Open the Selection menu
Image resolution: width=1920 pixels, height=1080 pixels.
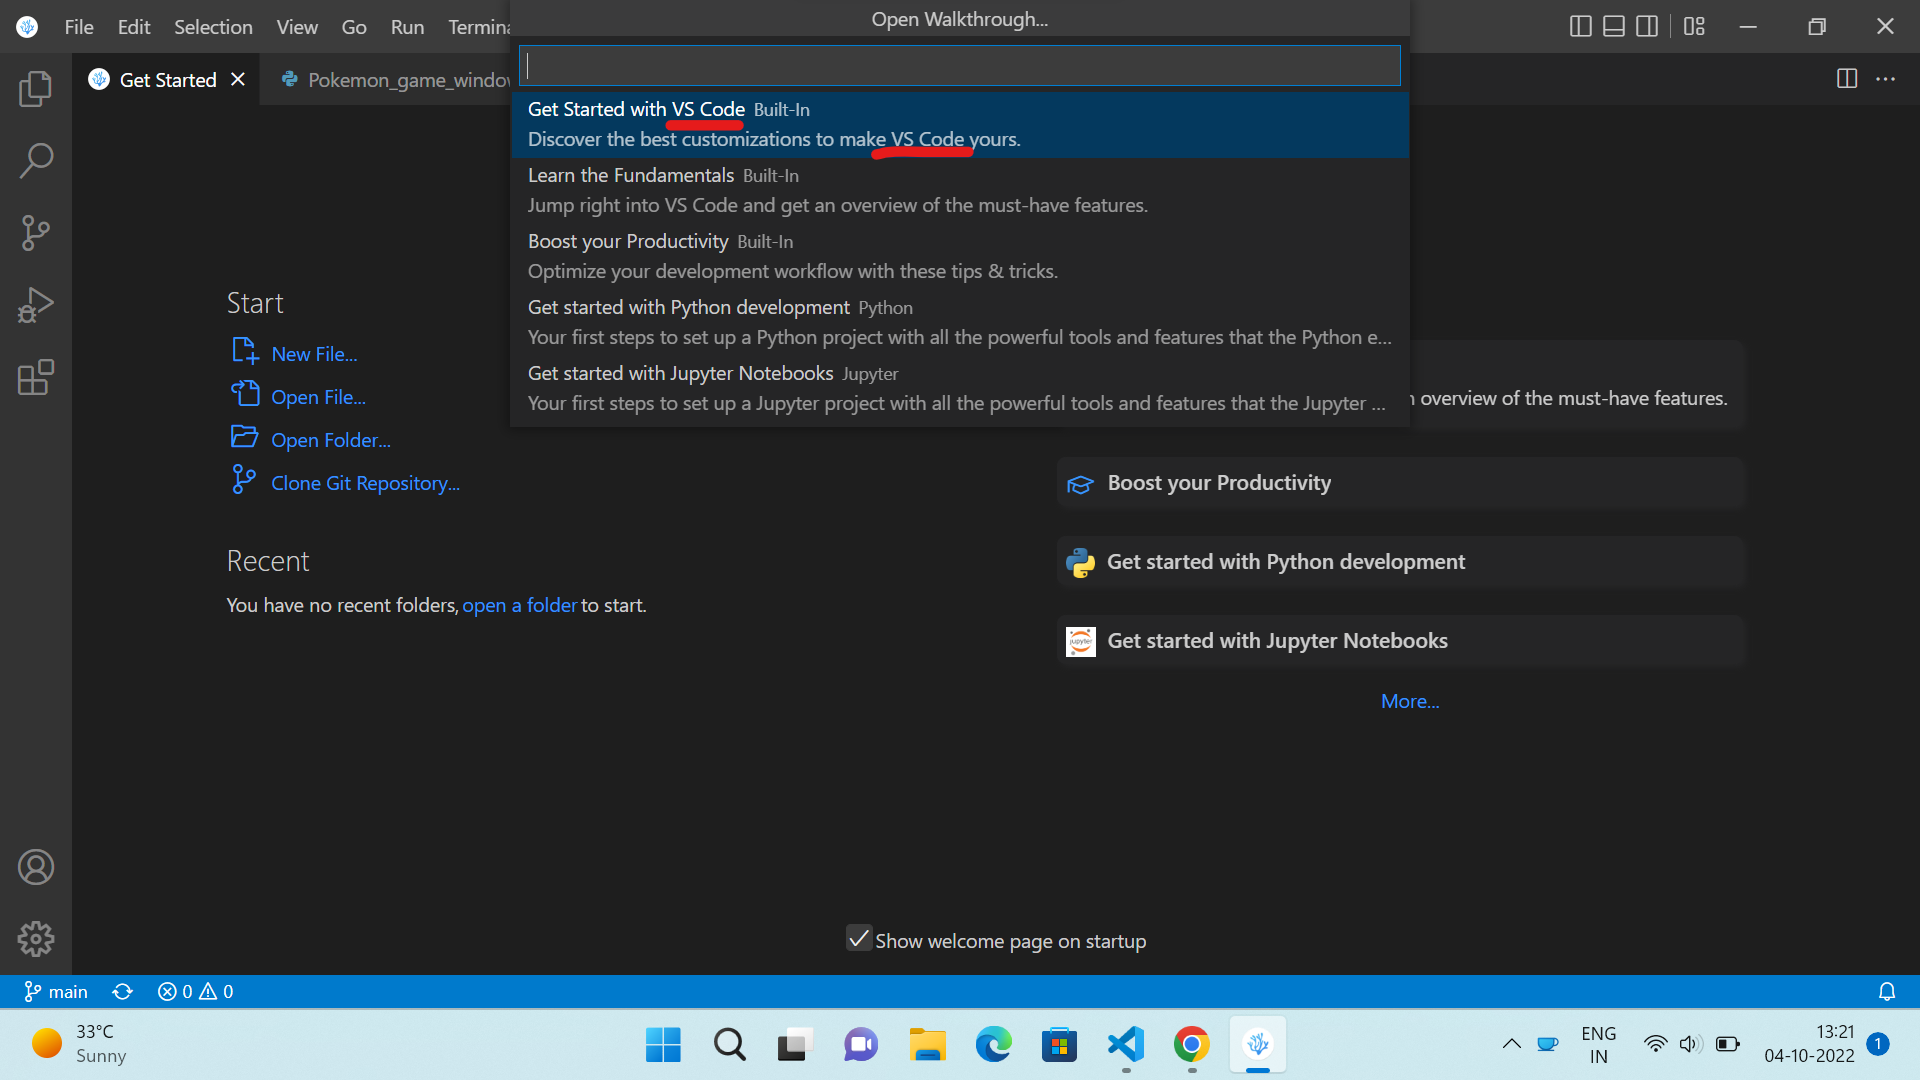pos(213,27)
